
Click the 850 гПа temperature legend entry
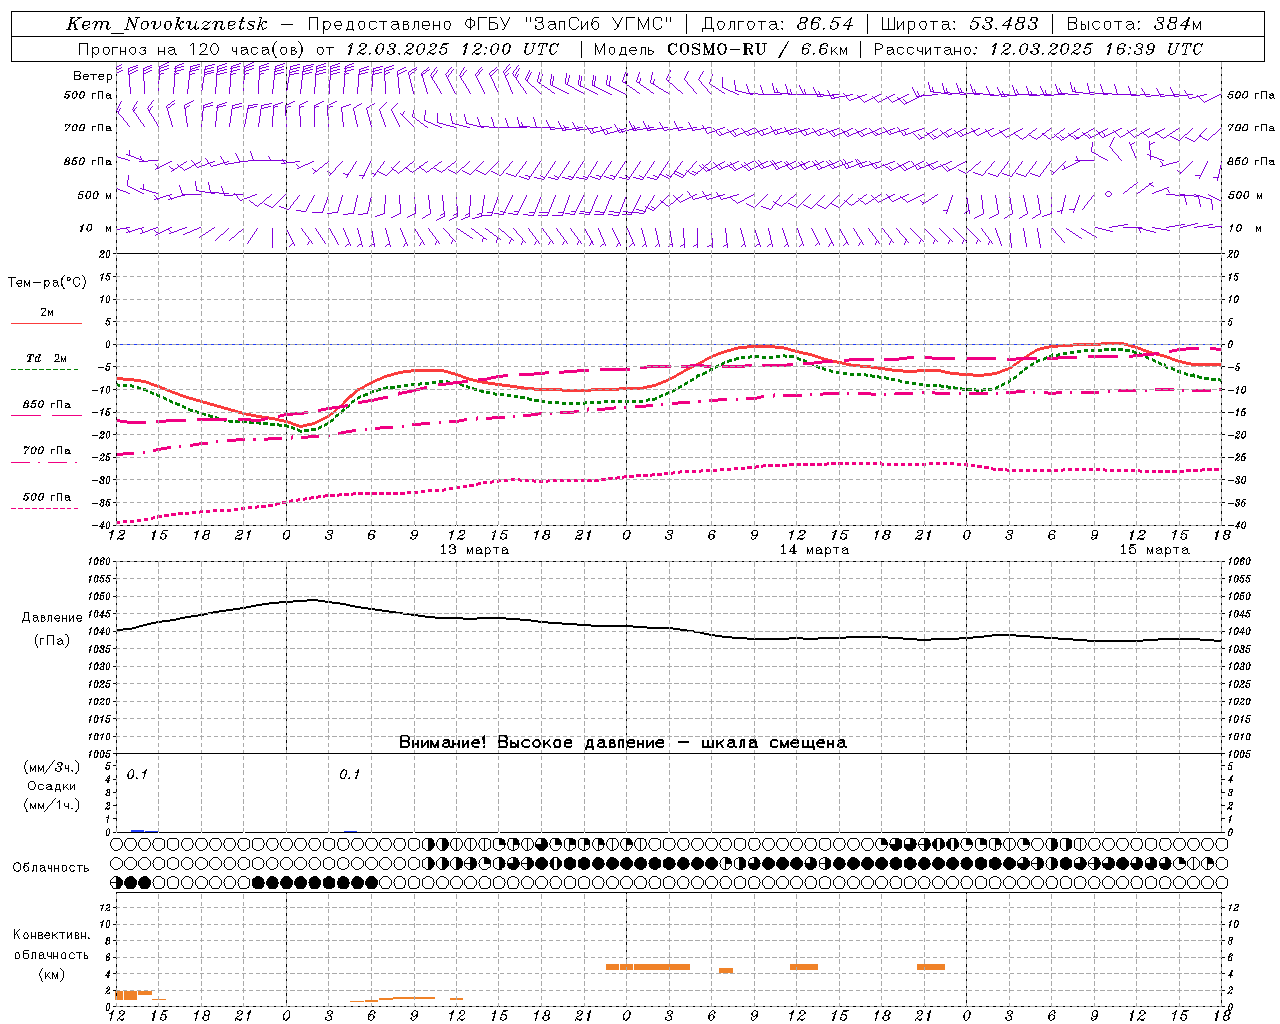[47, 405]
